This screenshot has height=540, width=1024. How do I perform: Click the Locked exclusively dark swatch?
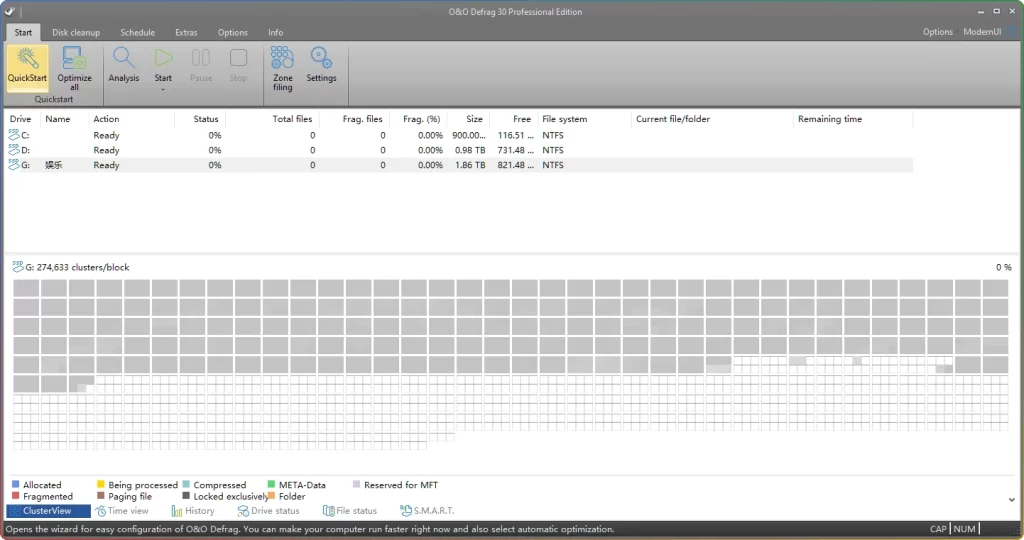[x=186, y=496]
